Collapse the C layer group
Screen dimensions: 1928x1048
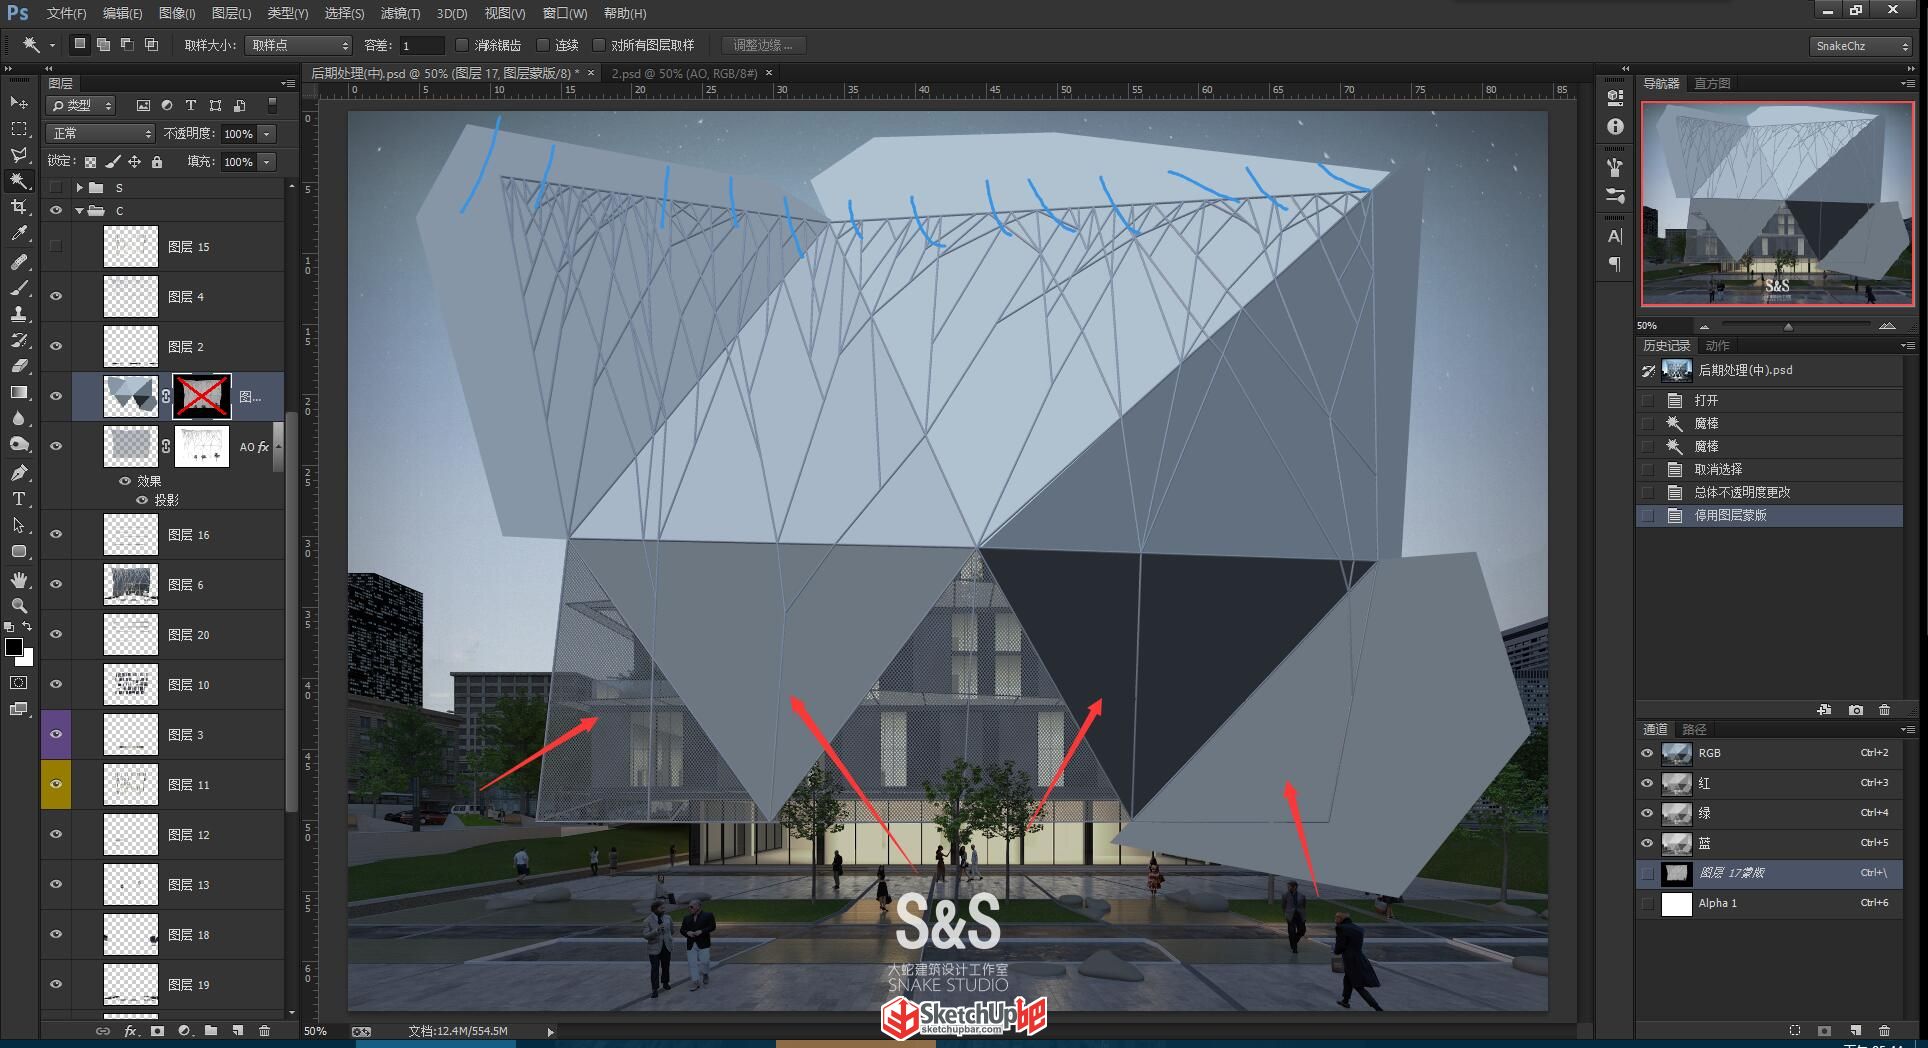tap(79, 211)
